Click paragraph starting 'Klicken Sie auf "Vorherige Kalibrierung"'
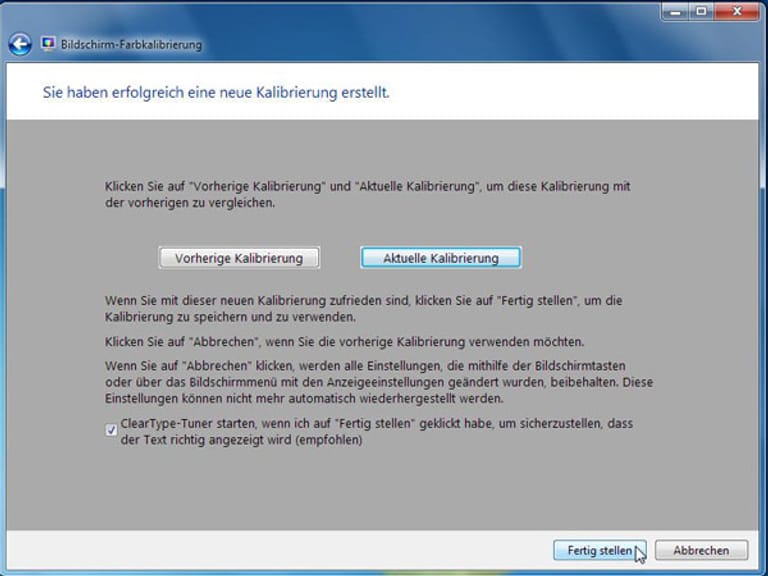This screenshot has width=768, height=576. point(368,194)
